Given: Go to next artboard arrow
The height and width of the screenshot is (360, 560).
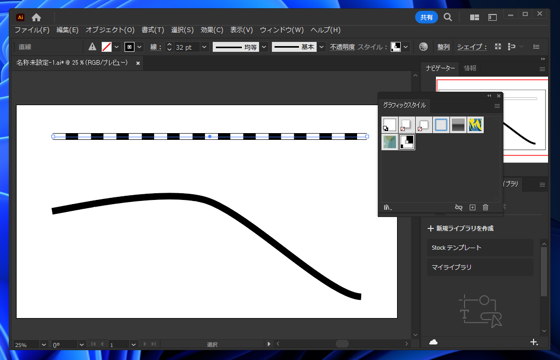Looking at the screenshot, I should tap(145, 344).
